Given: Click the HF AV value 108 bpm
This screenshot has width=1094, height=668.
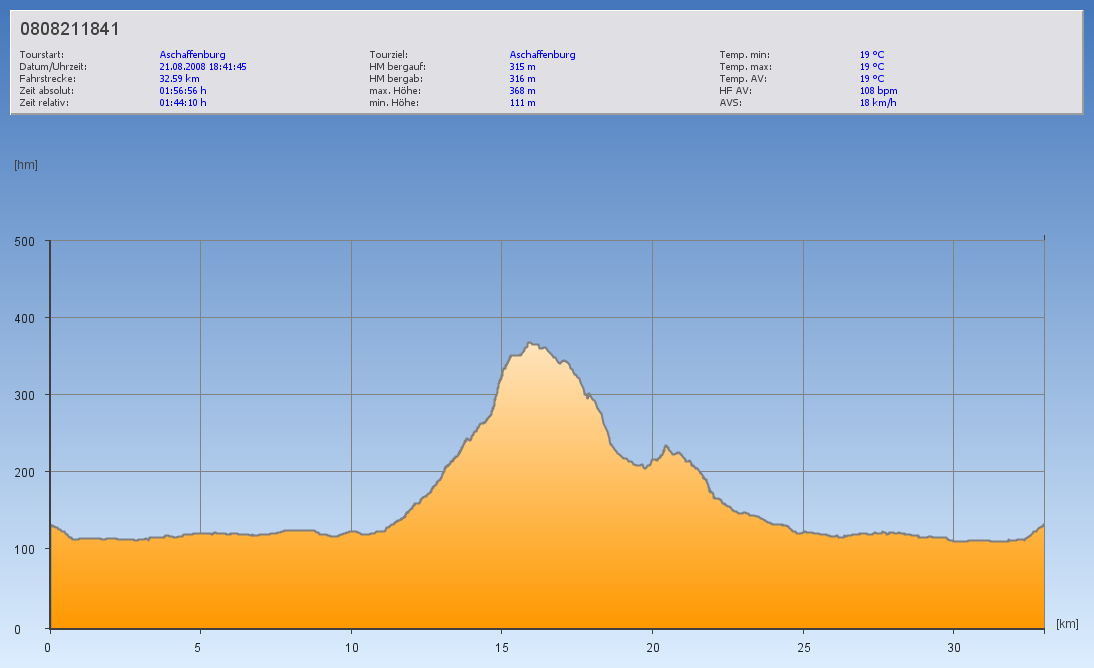Looking at the screenshot, I should tap(878, 90).
